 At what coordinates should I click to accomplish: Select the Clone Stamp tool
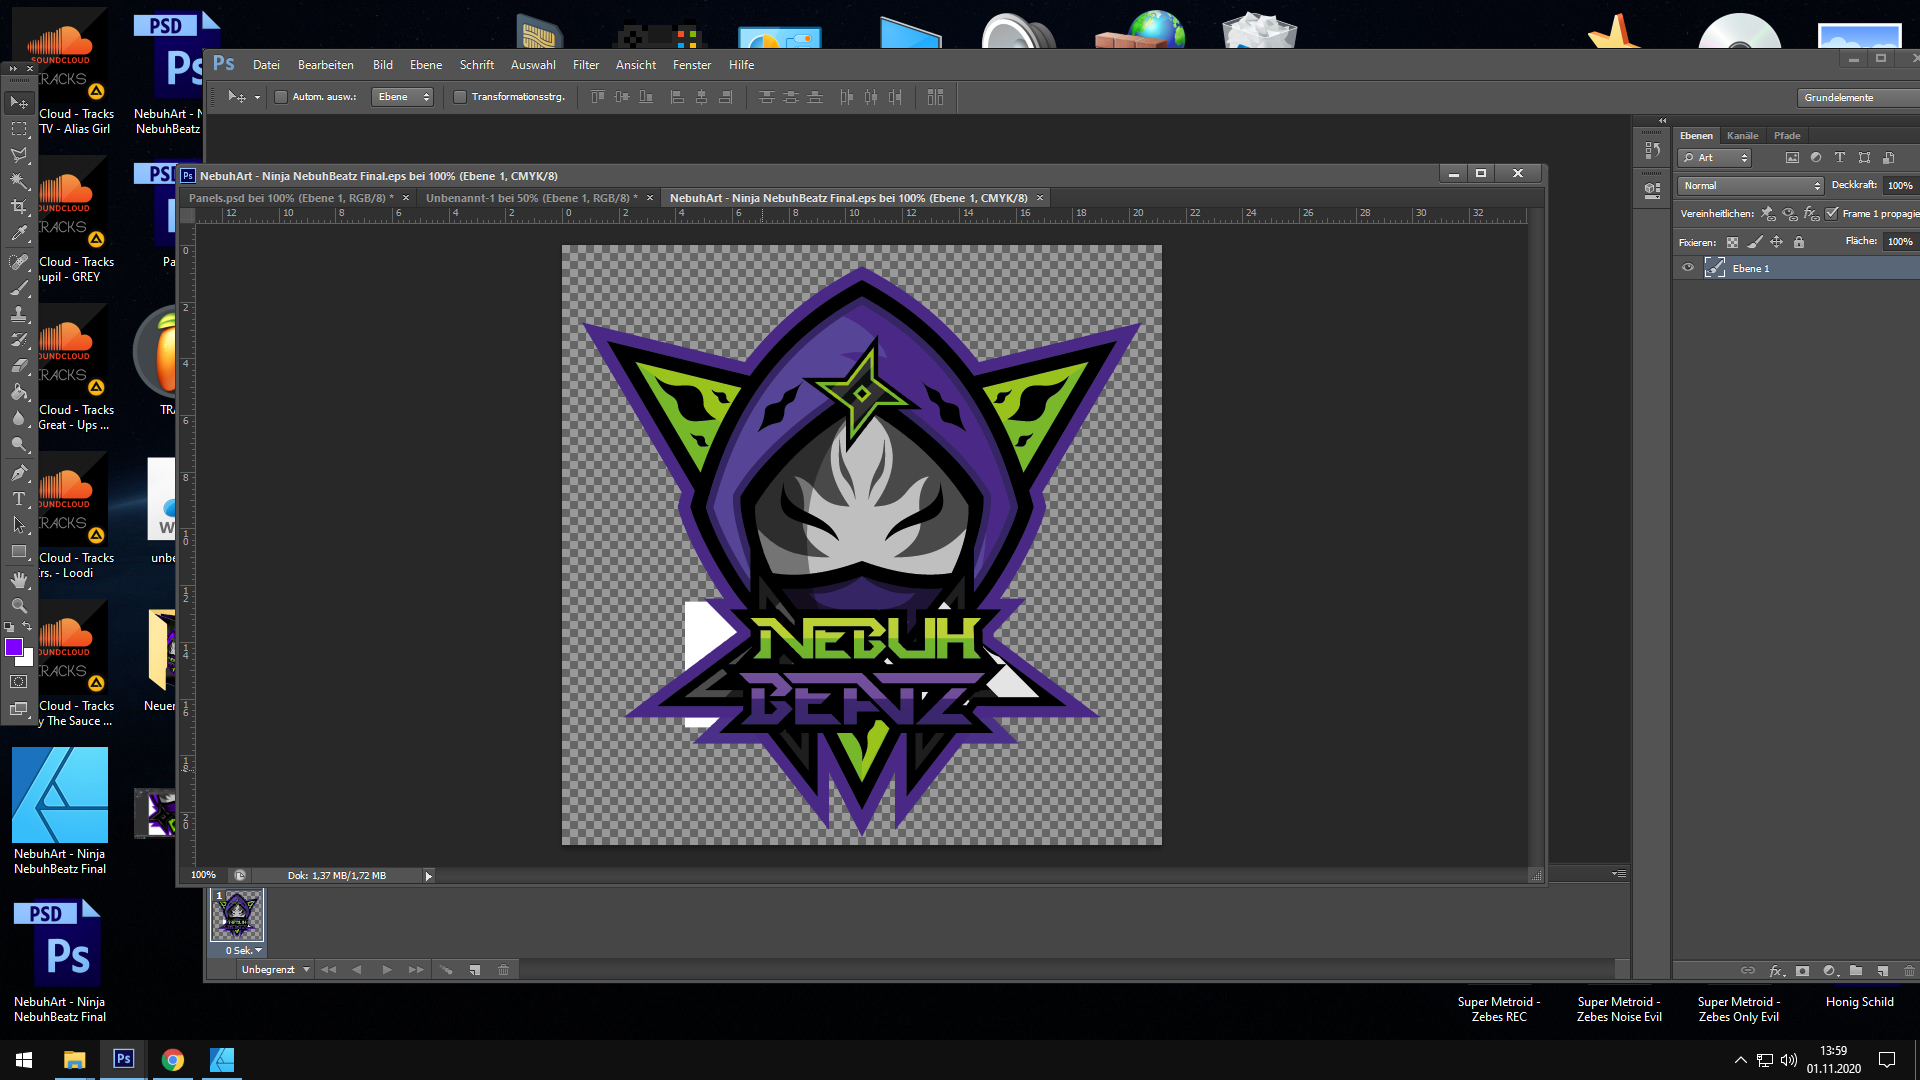(x=19, y=314)
